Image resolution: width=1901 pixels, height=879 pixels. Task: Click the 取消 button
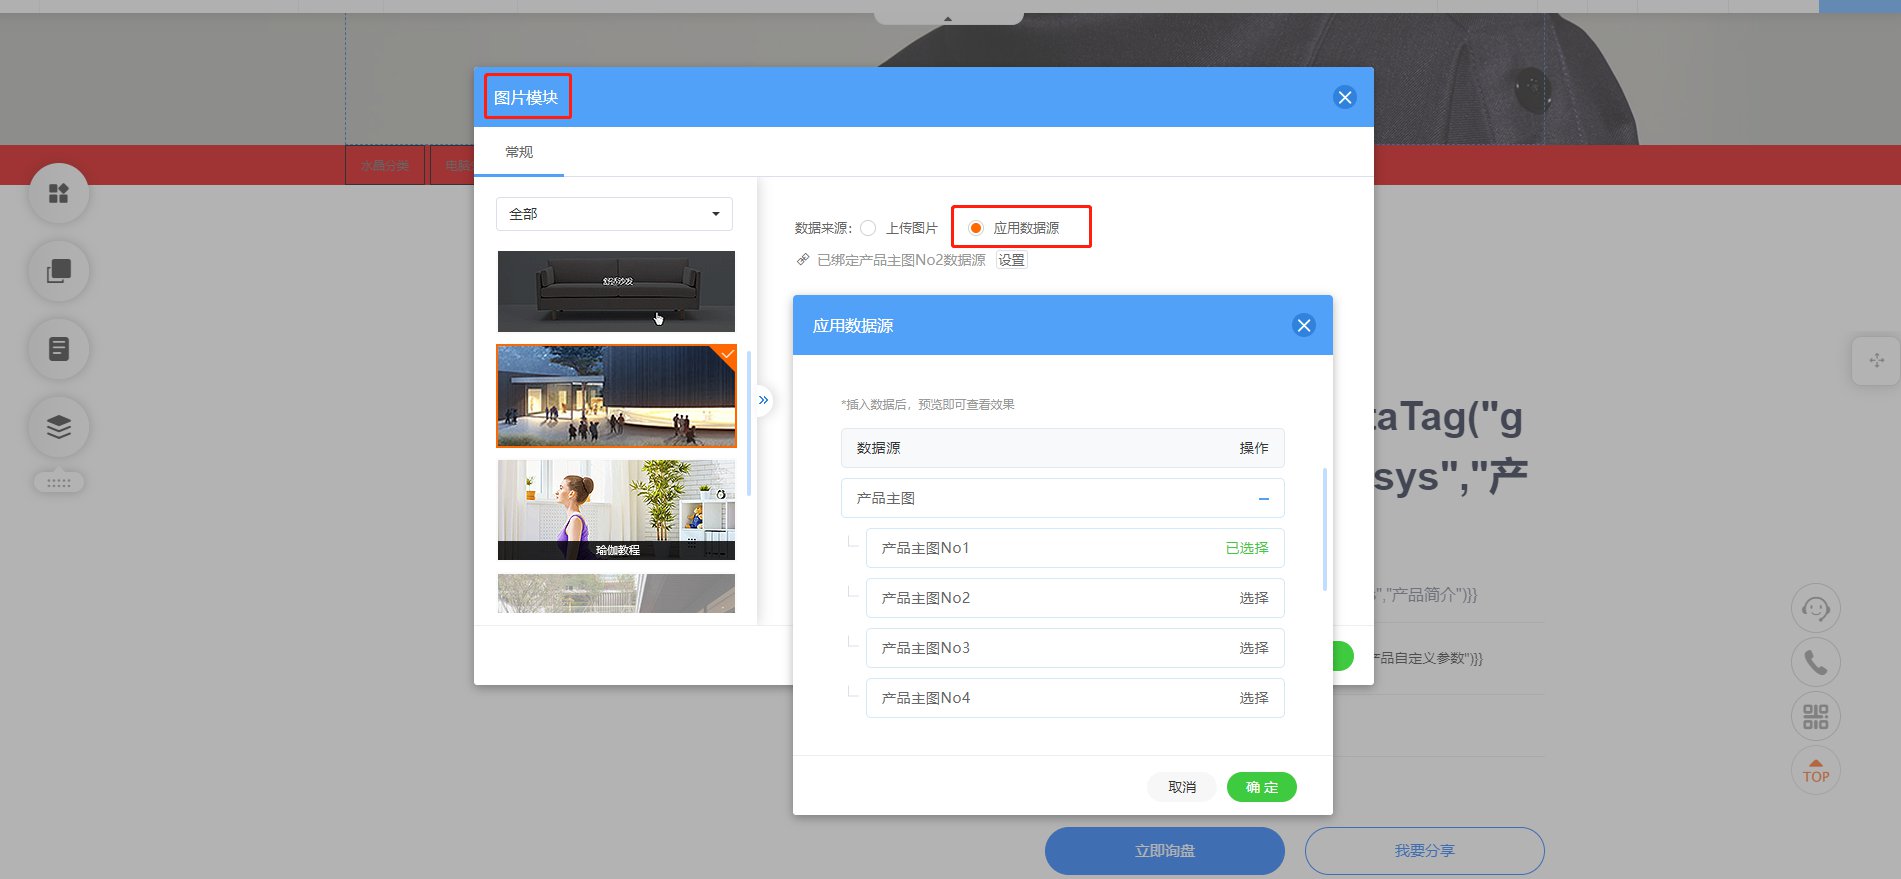pos(1182,787)
